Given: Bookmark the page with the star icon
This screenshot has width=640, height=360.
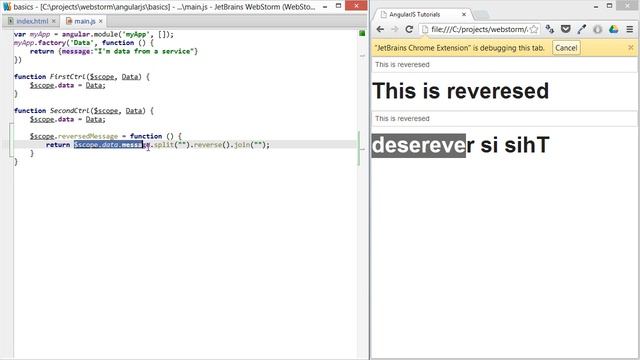Looking at the screenshot, I should (x=533, y=29).
